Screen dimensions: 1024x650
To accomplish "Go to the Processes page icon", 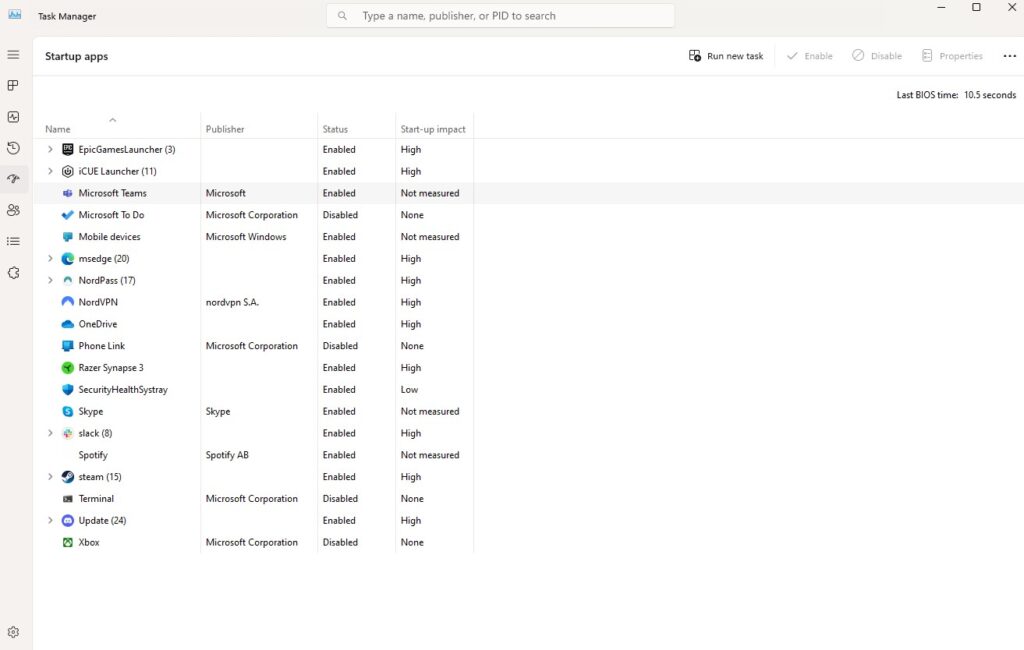I will [x=13, y=86].
